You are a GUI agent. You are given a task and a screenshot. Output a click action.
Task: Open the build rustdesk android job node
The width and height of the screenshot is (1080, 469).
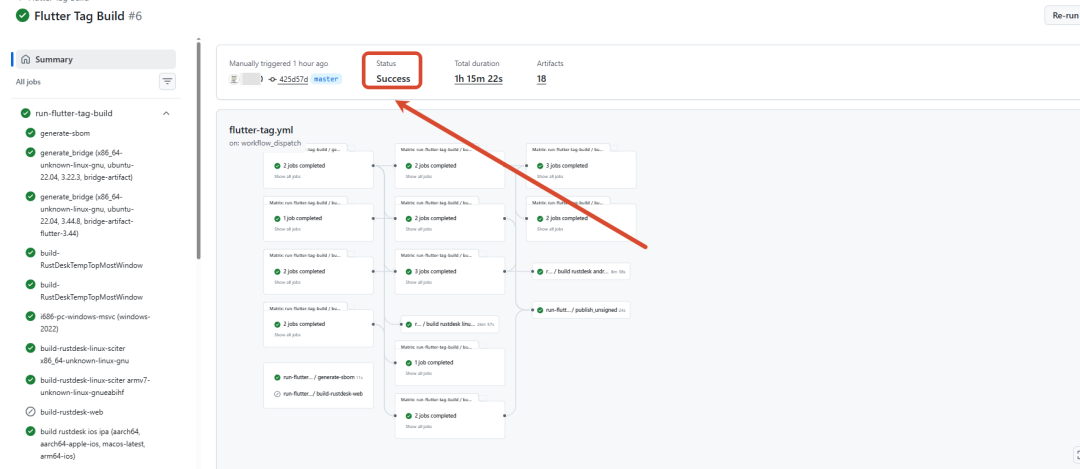click(581, 271)
